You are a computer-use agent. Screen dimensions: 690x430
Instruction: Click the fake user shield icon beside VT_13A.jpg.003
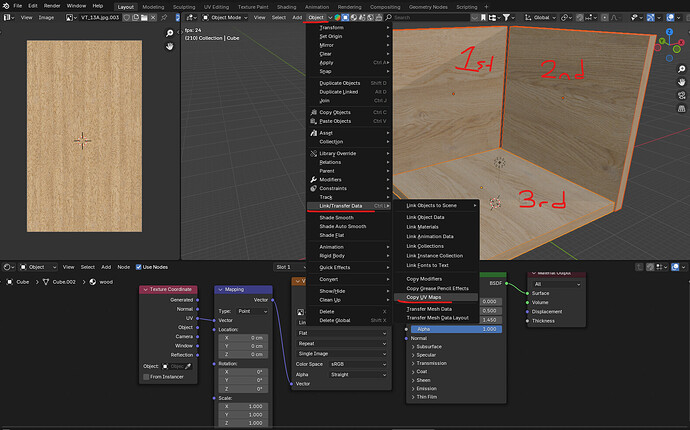click(x=127, y=18)
